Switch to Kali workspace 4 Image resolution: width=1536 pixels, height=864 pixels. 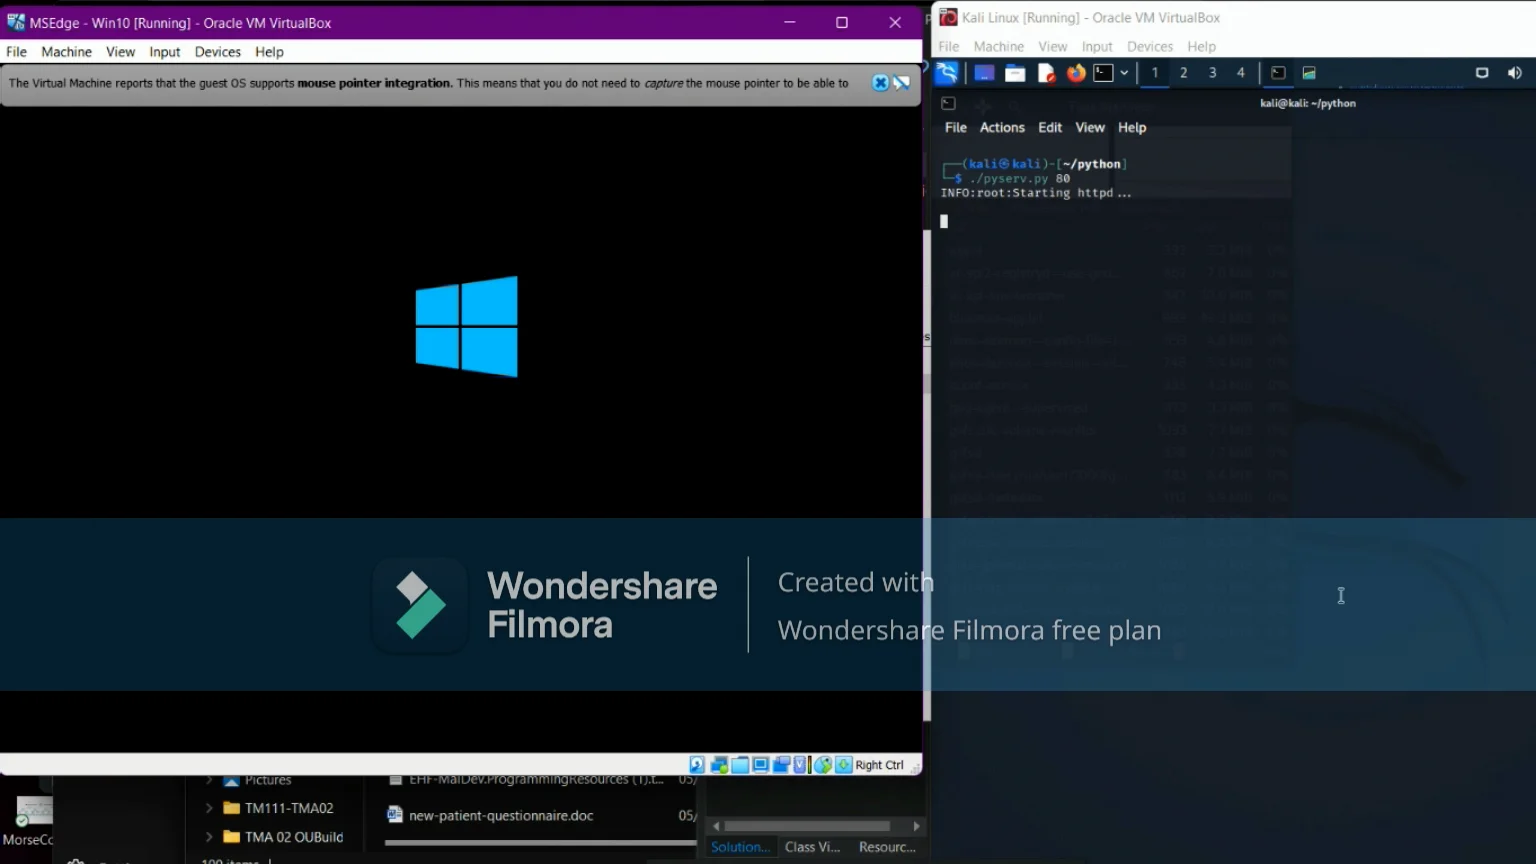coord(1241,73)
